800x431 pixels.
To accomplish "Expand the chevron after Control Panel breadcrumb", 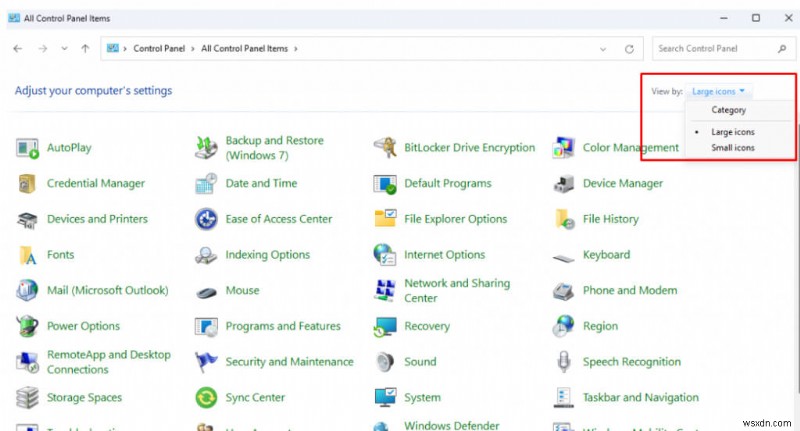I will [192, 49].
